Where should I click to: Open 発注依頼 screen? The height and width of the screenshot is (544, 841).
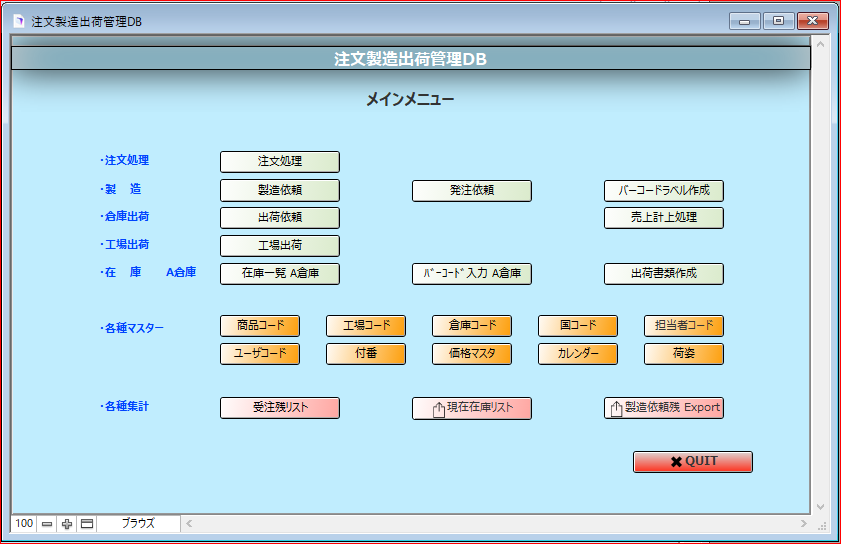471,190
